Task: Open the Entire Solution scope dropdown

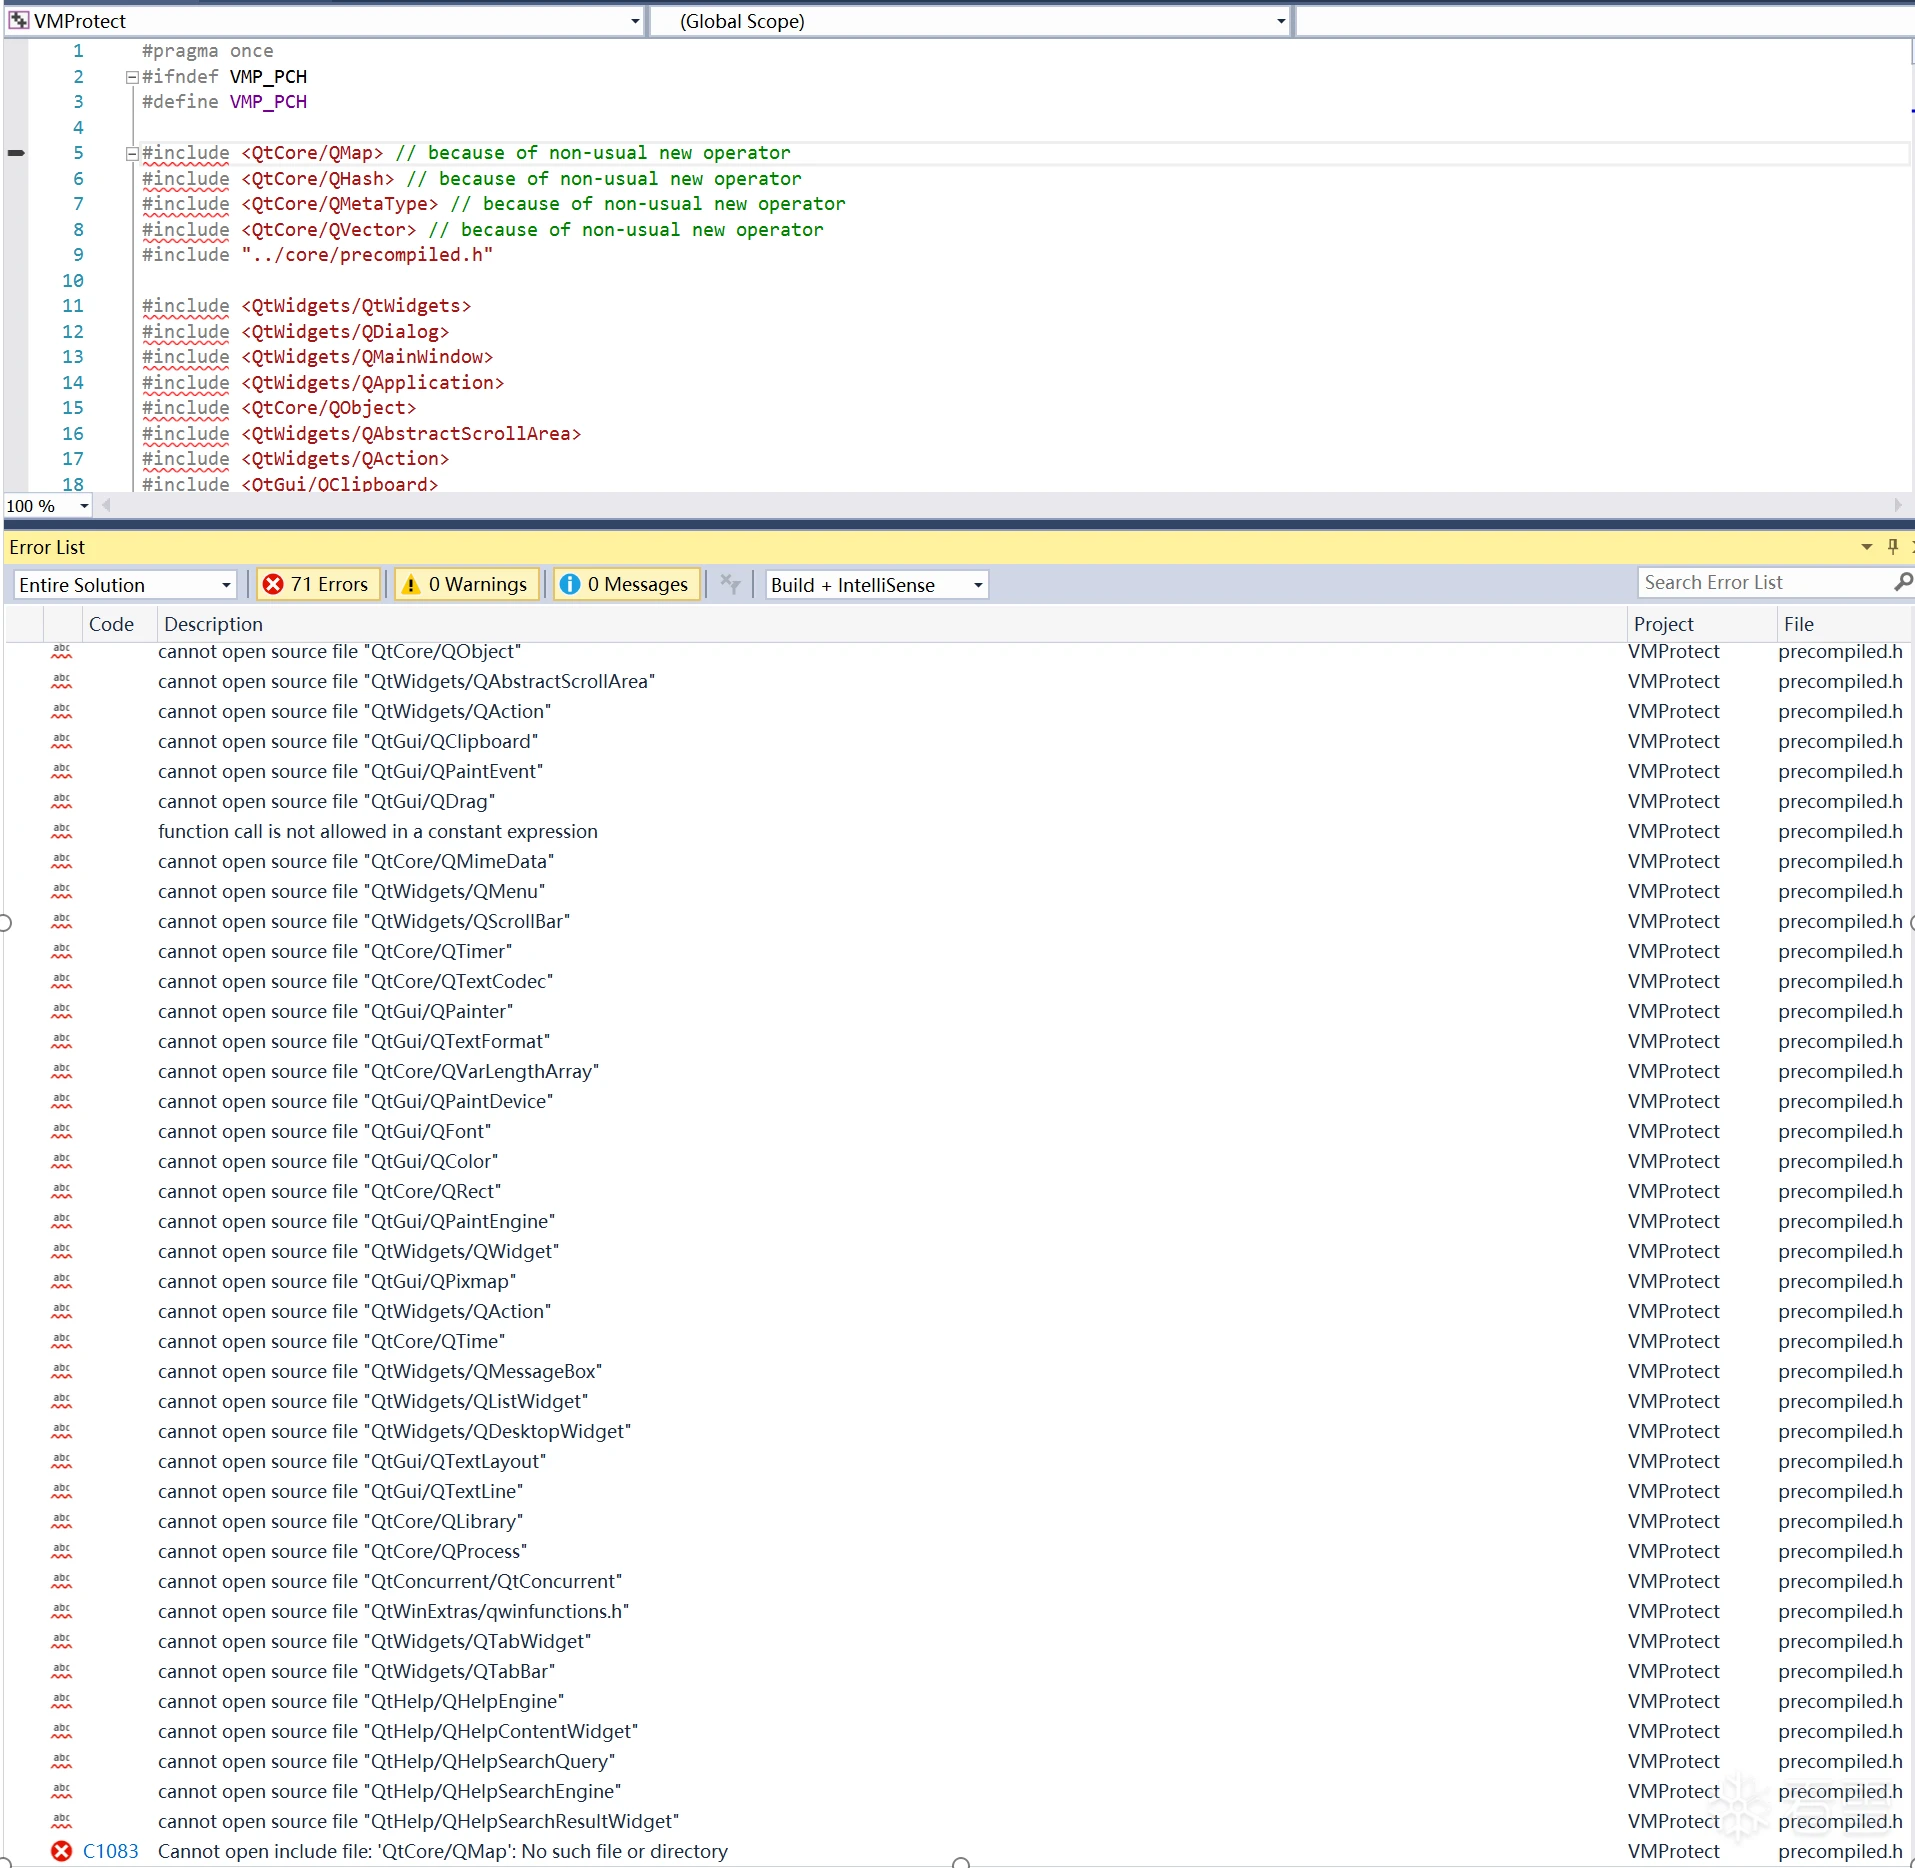Action: click(126, 585)
